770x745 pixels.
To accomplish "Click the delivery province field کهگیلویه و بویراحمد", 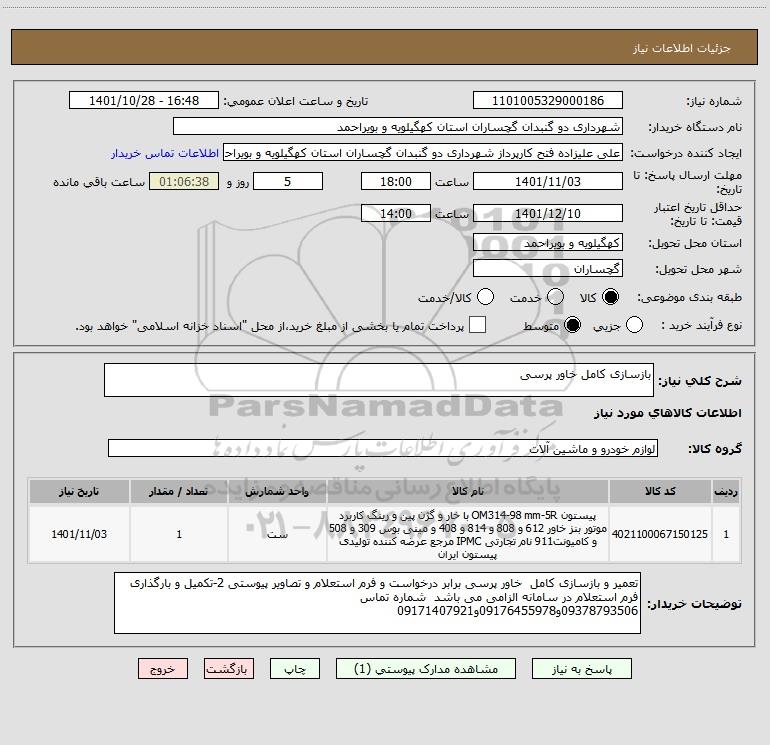I will pyautogui.click(x=548, y=243).
